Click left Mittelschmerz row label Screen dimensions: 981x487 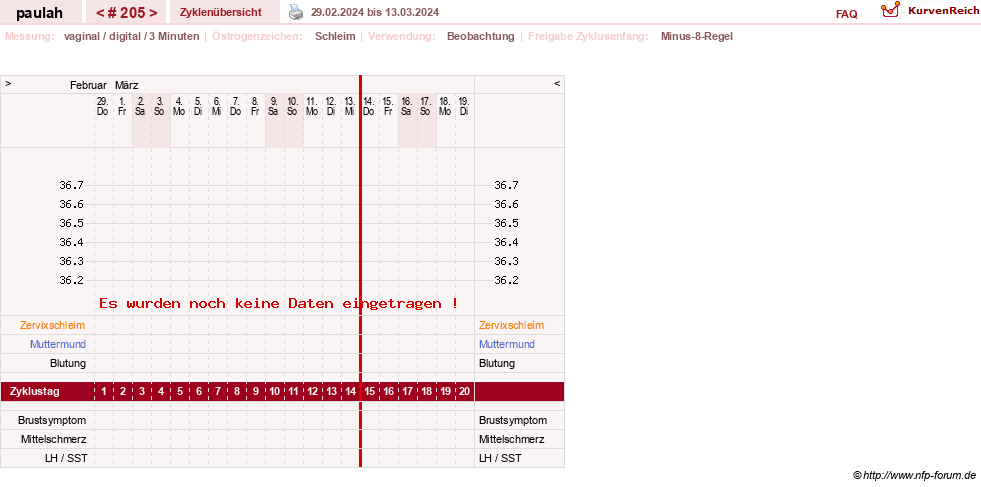53,439
